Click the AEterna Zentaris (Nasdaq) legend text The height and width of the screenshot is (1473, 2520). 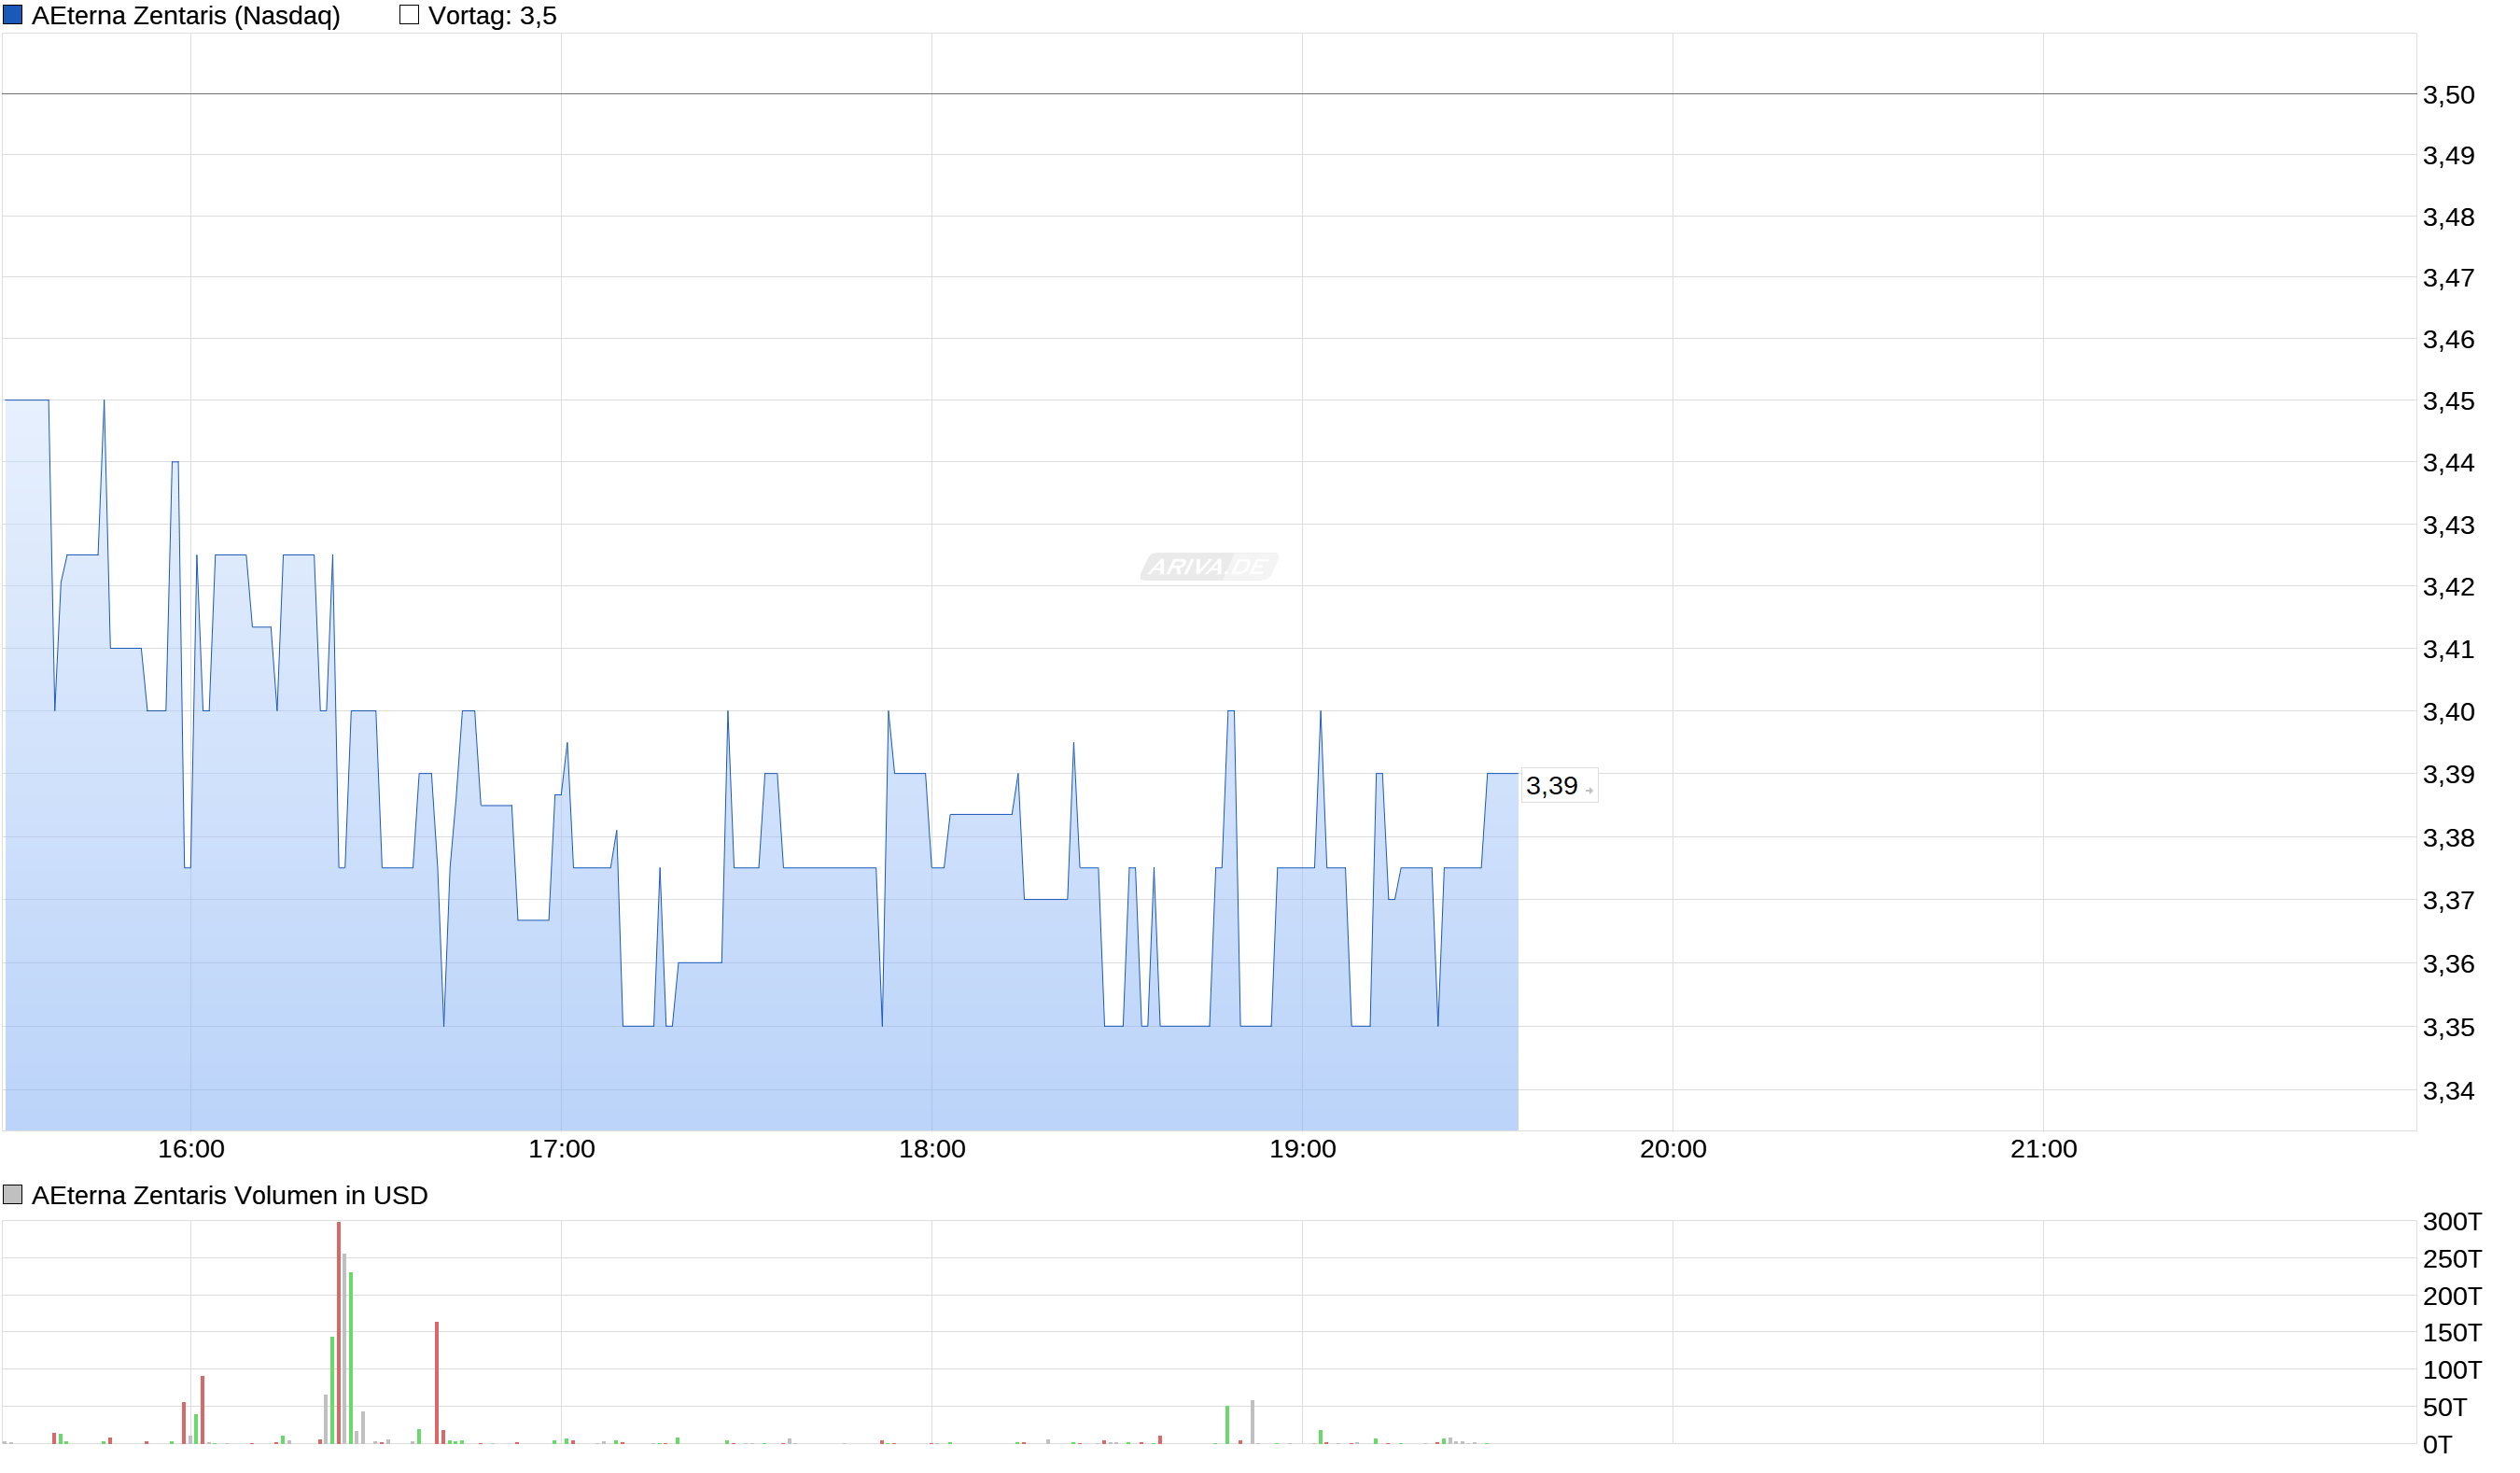[x=186, y=16]
